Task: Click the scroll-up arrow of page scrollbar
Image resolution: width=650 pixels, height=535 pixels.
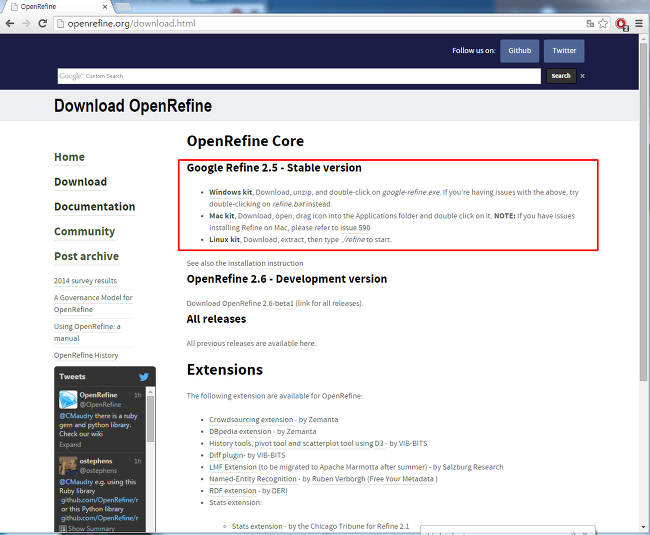Action: pos(643,39)
